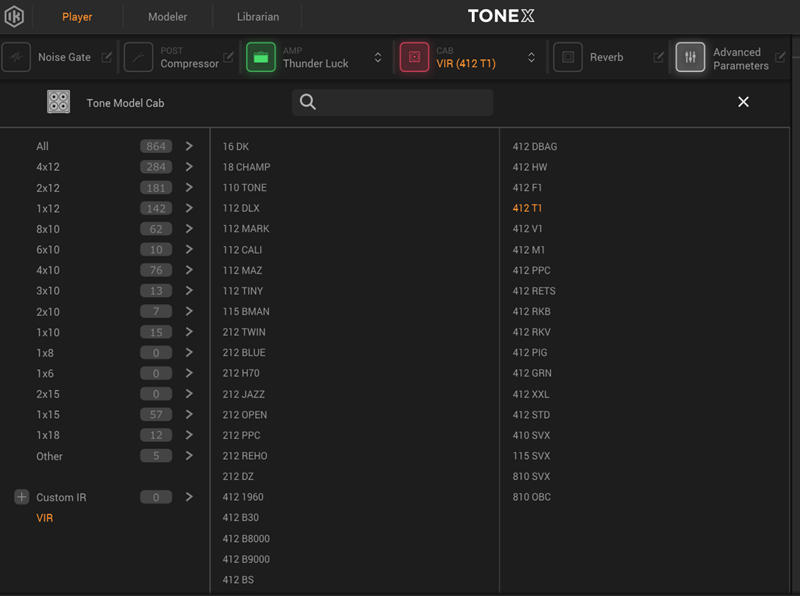Open the Reverb edit icon

pyautogui.click(x=659, y=57)
